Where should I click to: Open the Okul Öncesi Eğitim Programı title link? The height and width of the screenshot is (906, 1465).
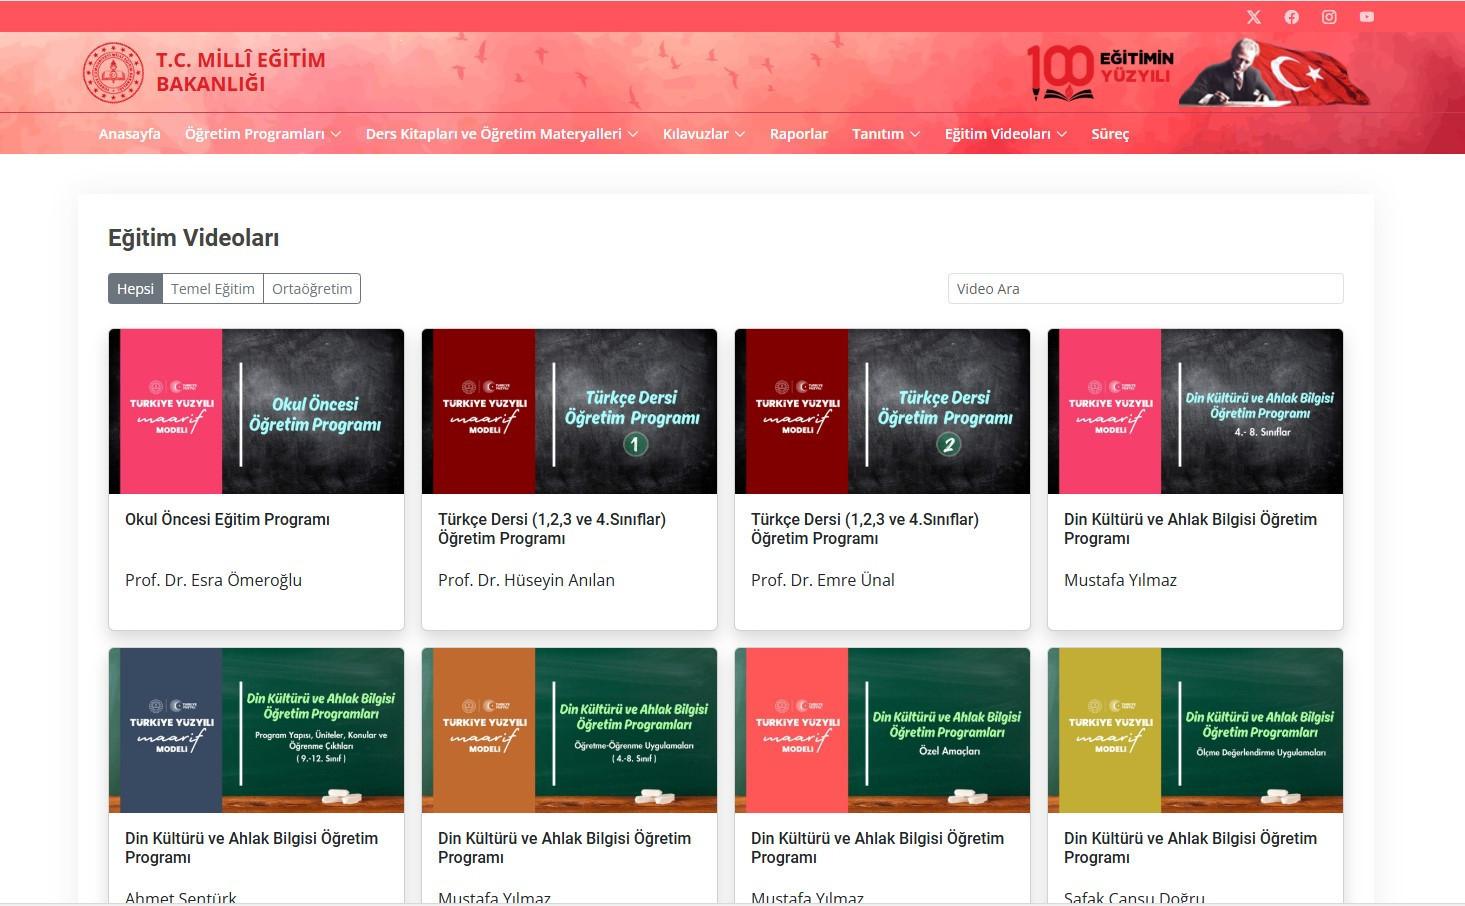pos(227,520)
